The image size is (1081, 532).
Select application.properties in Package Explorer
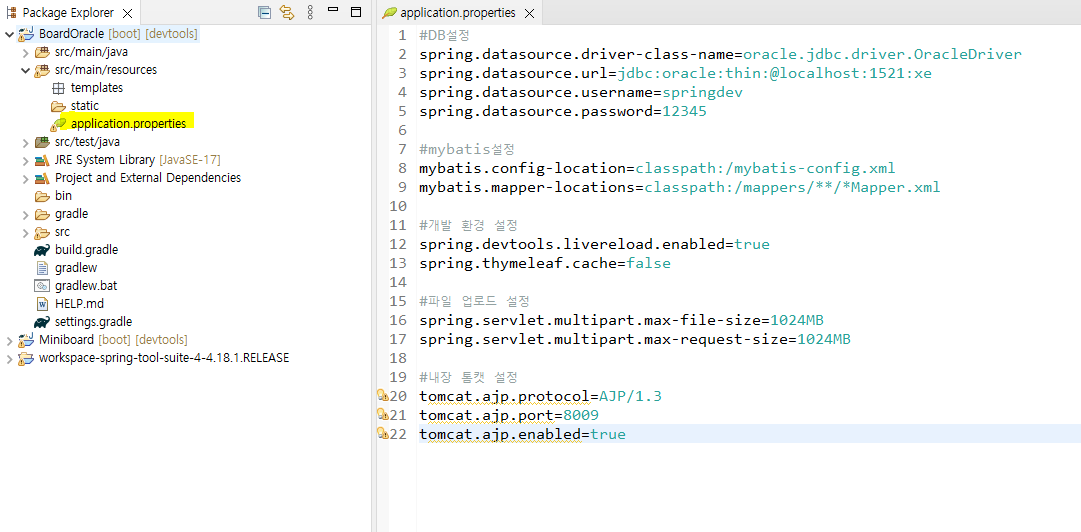[x=128, y=124]
